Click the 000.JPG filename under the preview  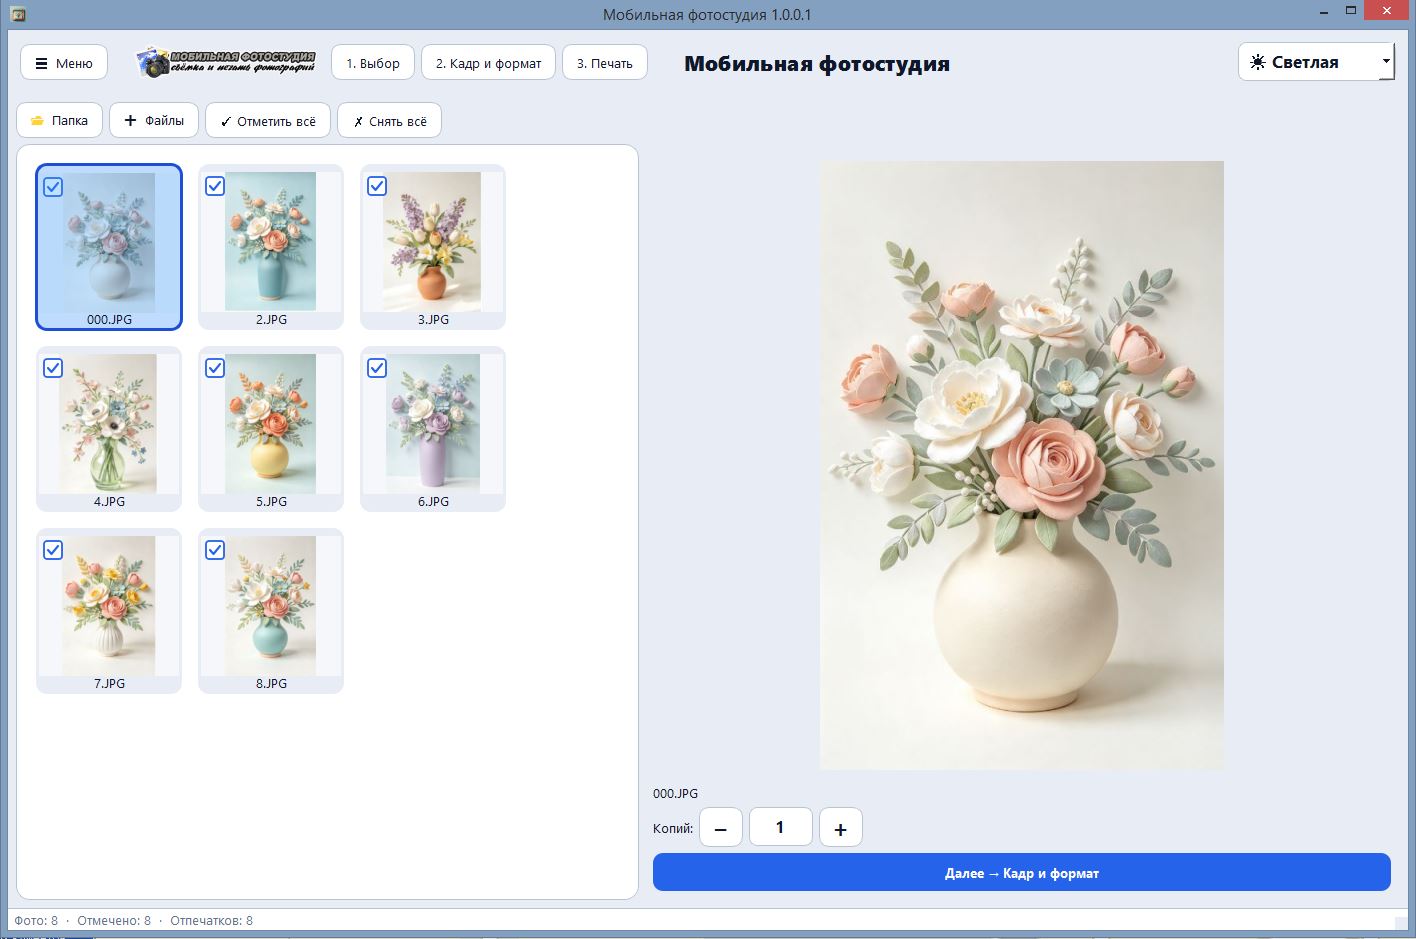point(676,793)
